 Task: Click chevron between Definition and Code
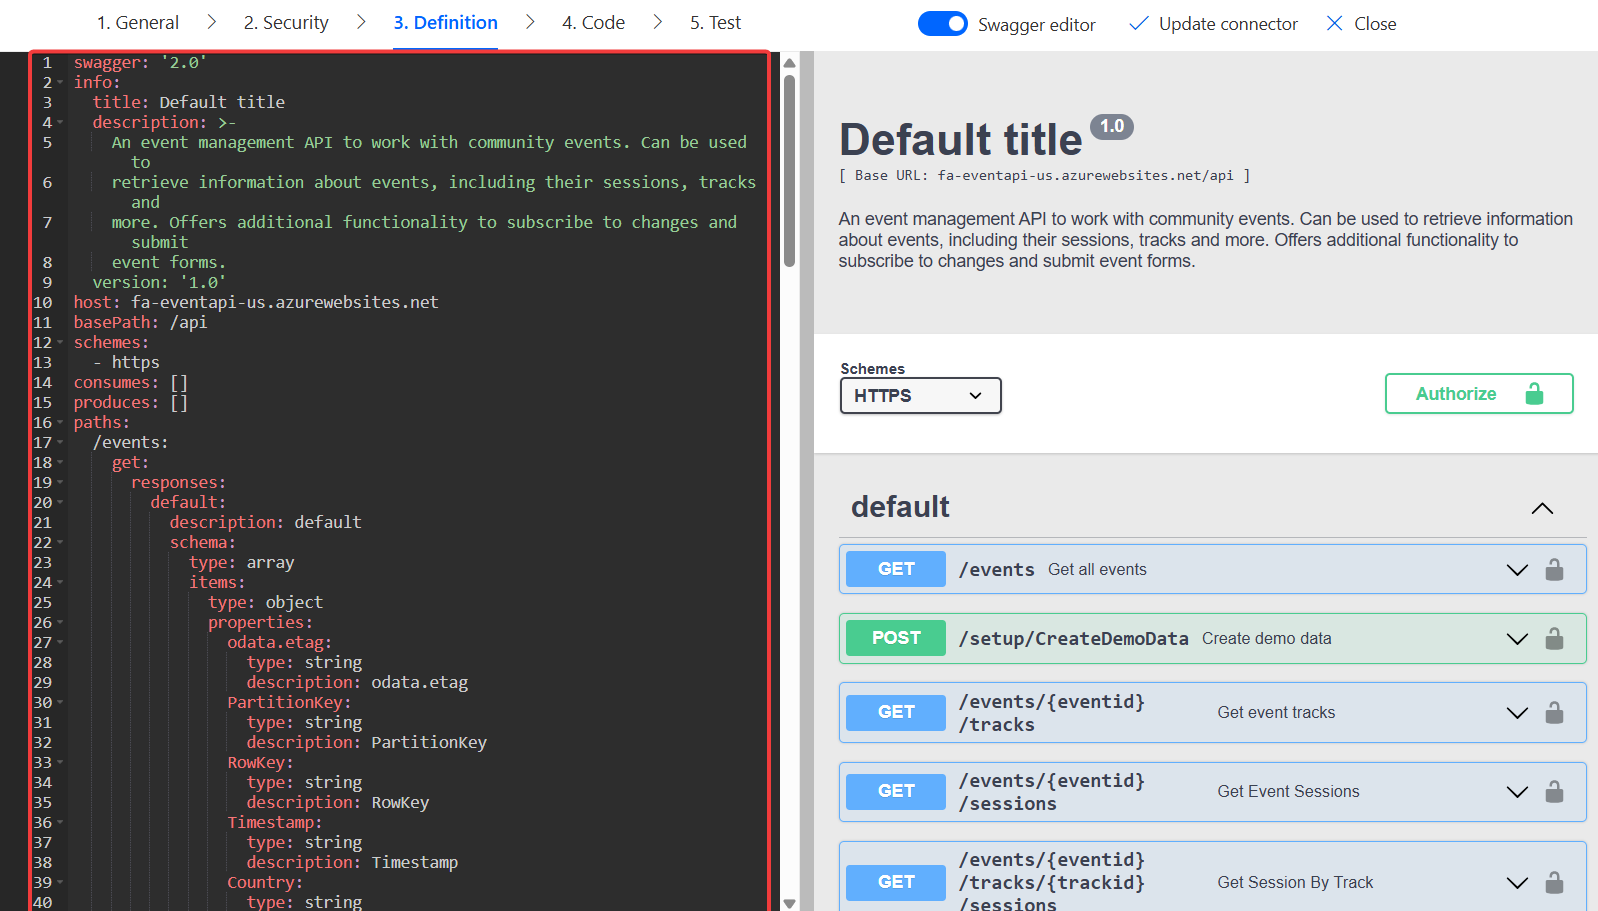pos(530,22)
